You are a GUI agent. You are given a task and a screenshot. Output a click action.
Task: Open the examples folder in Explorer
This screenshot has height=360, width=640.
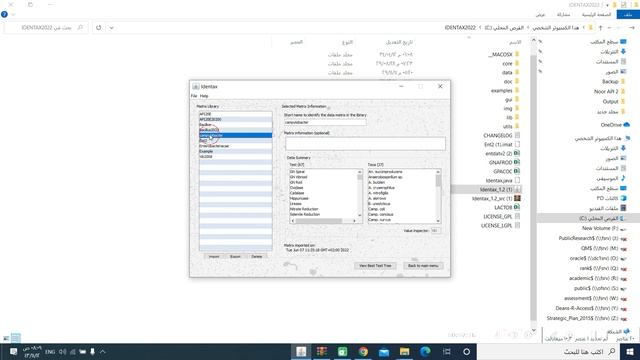coord(505,90)
